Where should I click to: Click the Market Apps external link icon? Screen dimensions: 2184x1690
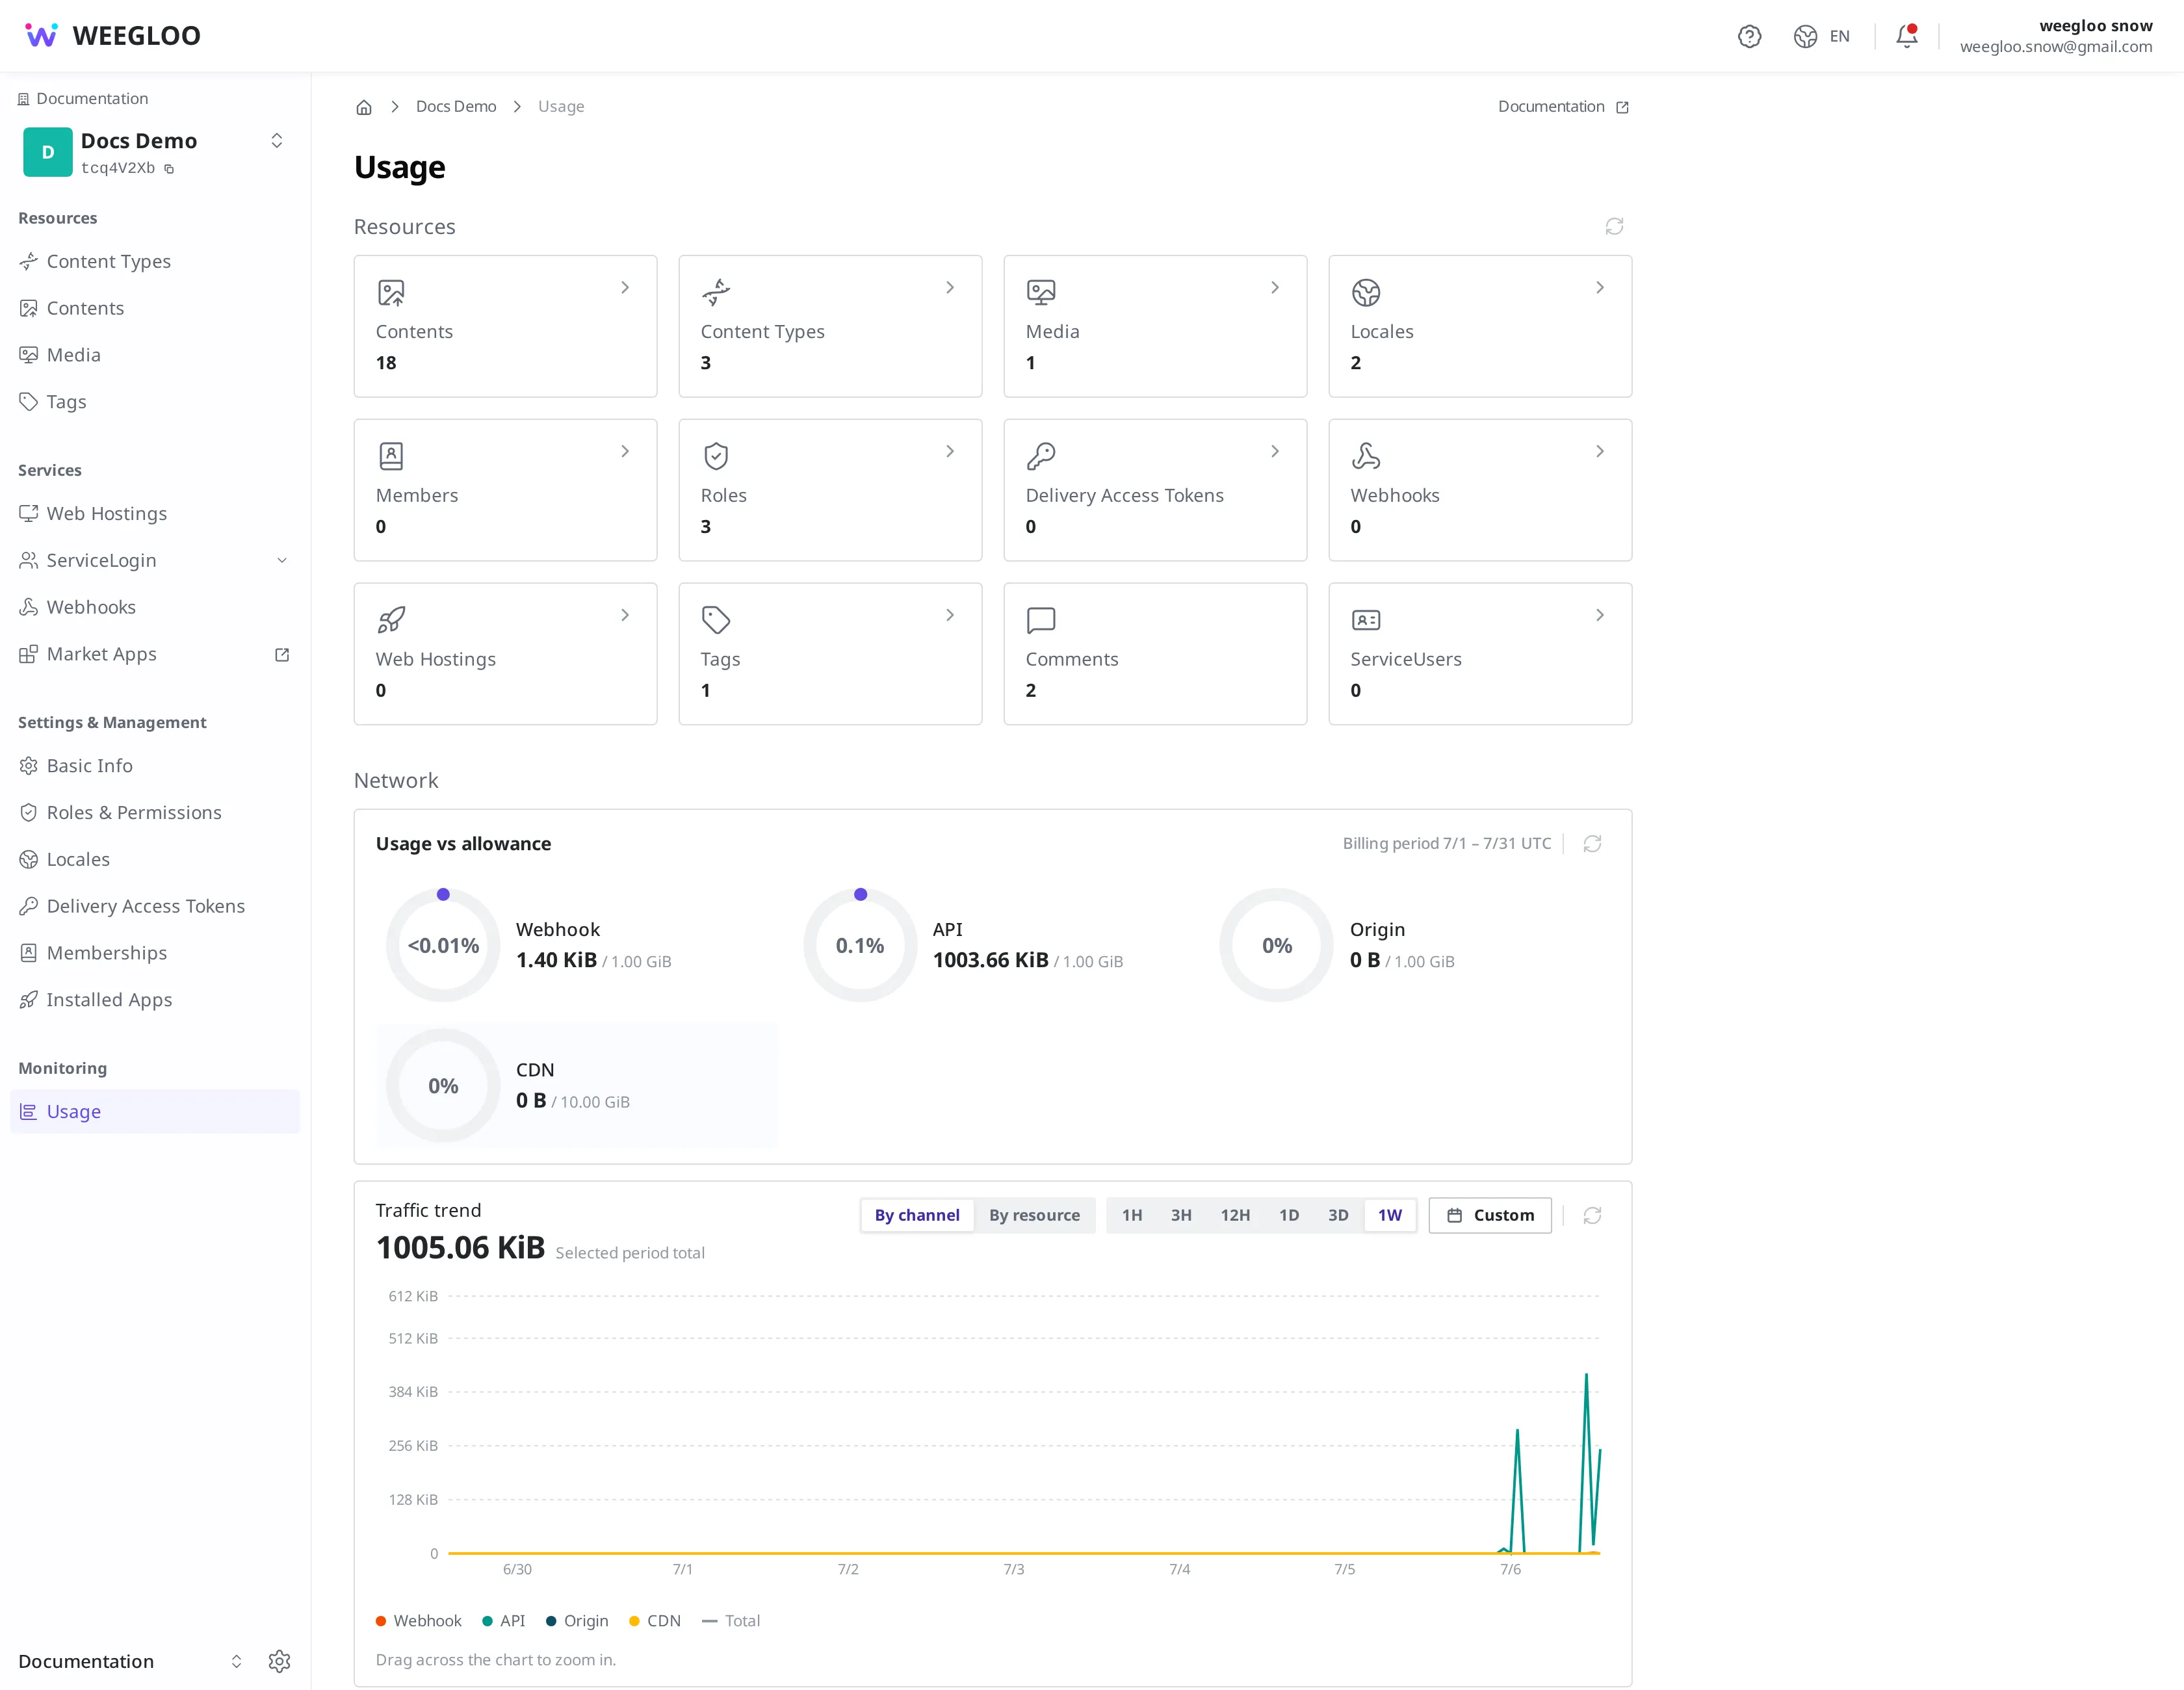(282, 655)
